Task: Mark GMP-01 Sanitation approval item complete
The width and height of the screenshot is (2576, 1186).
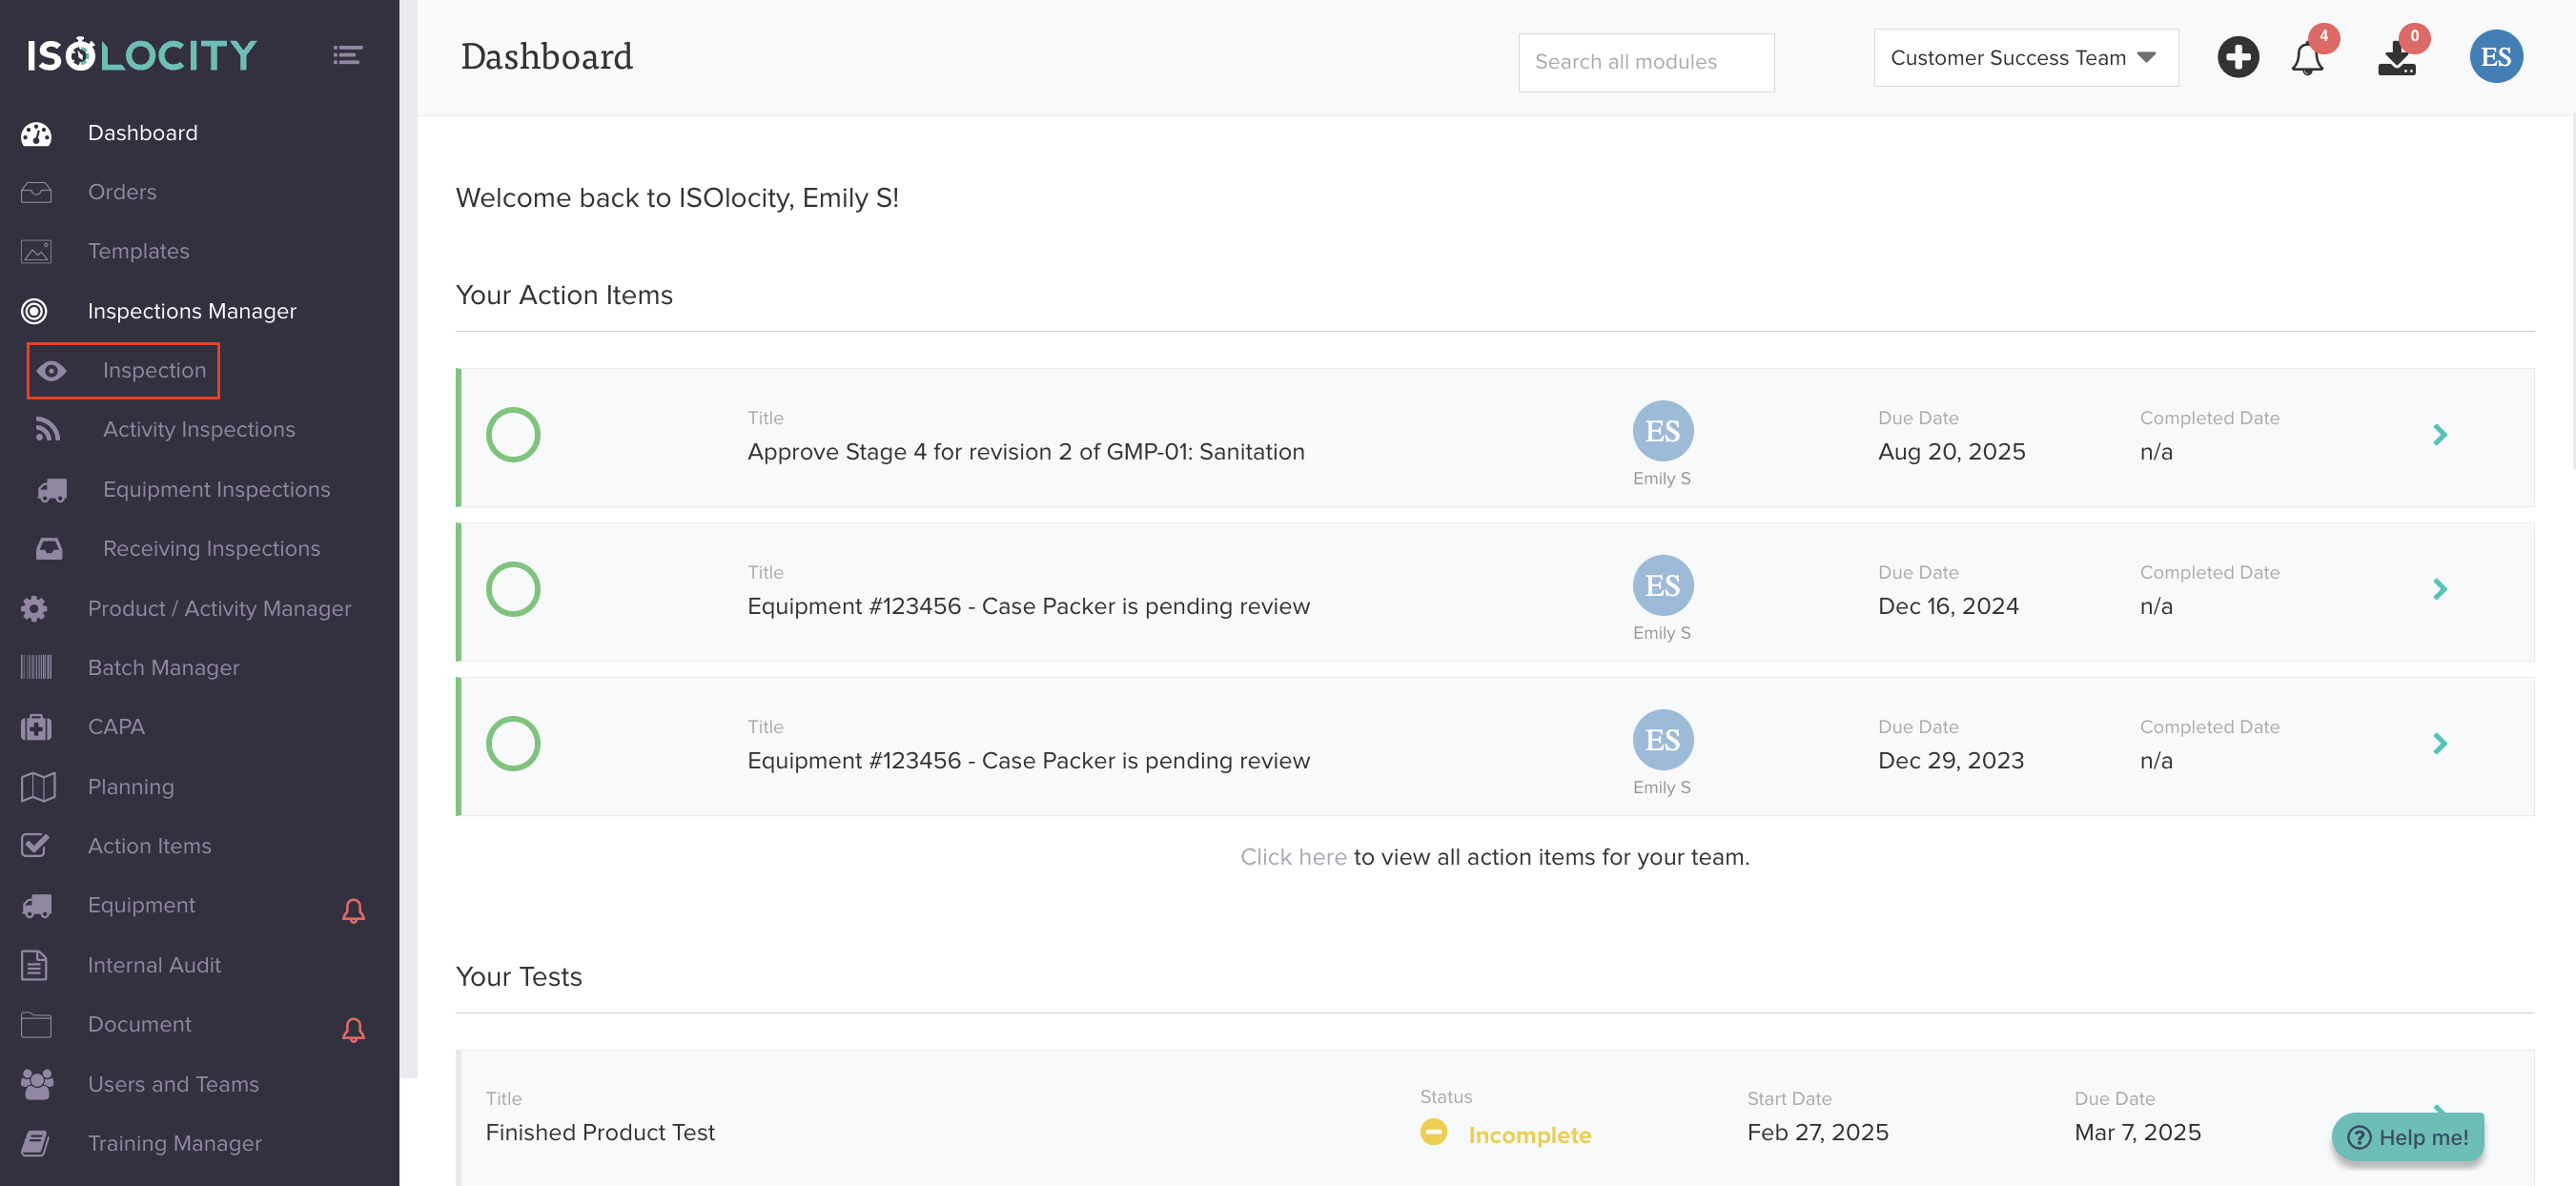Action: pos(513,435)
